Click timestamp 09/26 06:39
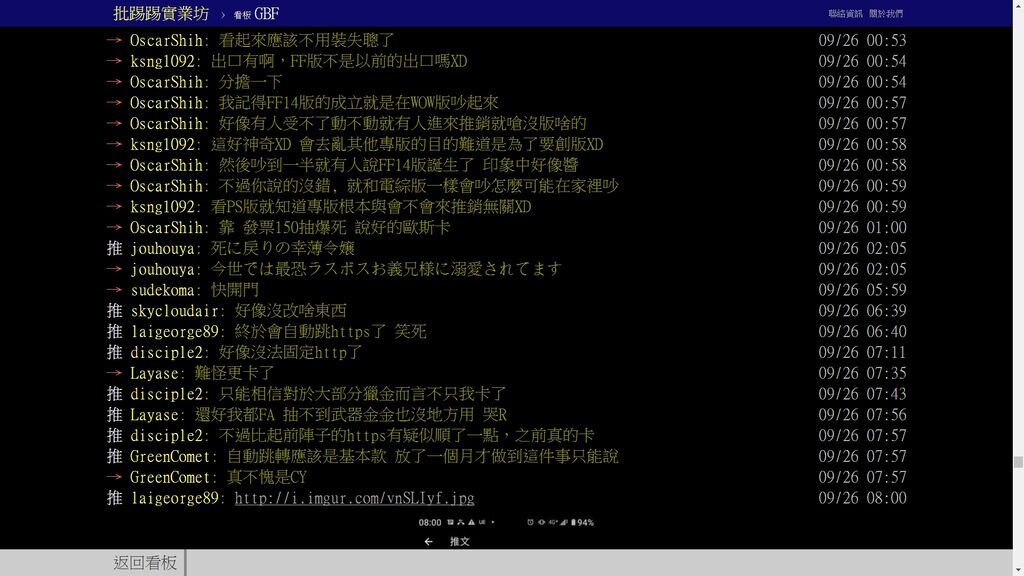Viewport: 1024px width, 576px height. [x=862, y=311]
